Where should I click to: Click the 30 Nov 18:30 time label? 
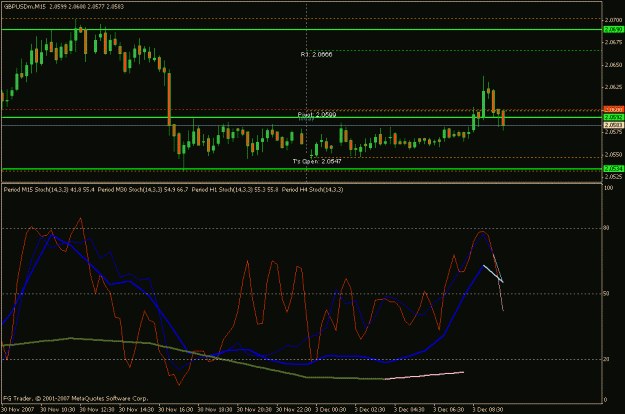215,410
